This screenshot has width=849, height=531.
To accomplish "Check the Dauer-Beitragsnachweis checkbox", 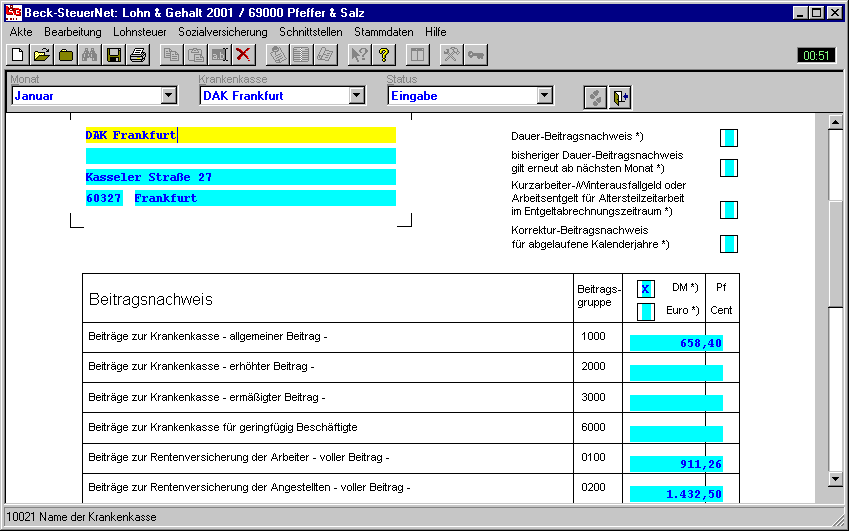I will tap(729, 138).
